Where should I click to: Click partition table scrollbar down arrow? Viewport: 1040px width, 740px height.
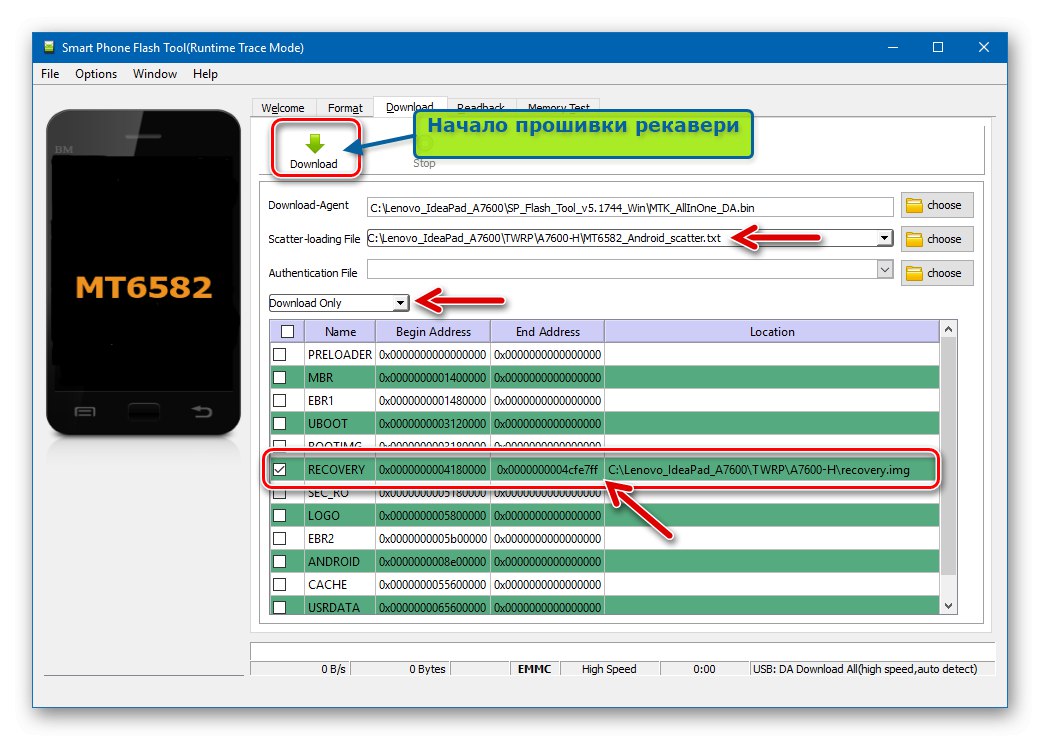(948, 606)
